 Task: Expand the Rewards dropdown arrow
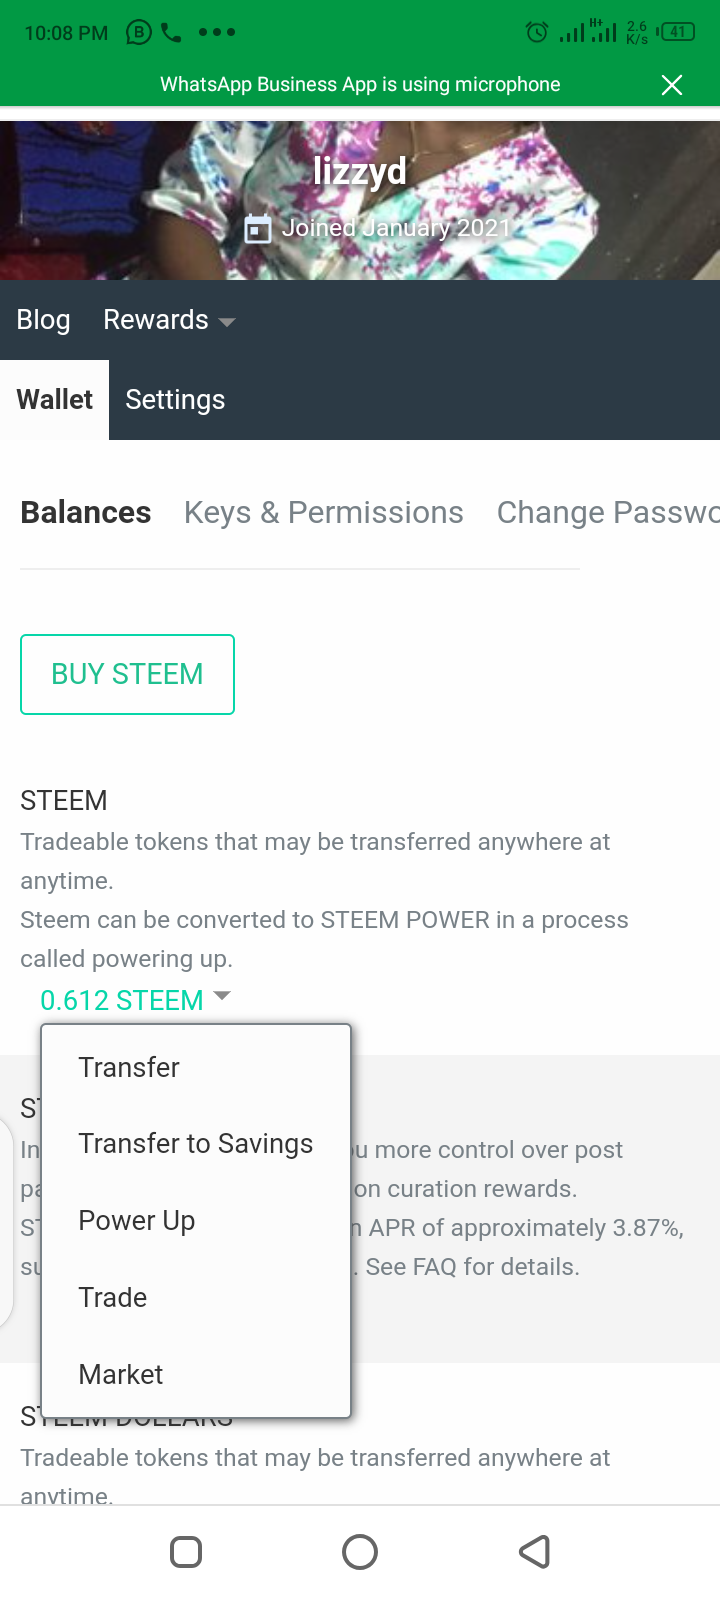coord(227,322)
